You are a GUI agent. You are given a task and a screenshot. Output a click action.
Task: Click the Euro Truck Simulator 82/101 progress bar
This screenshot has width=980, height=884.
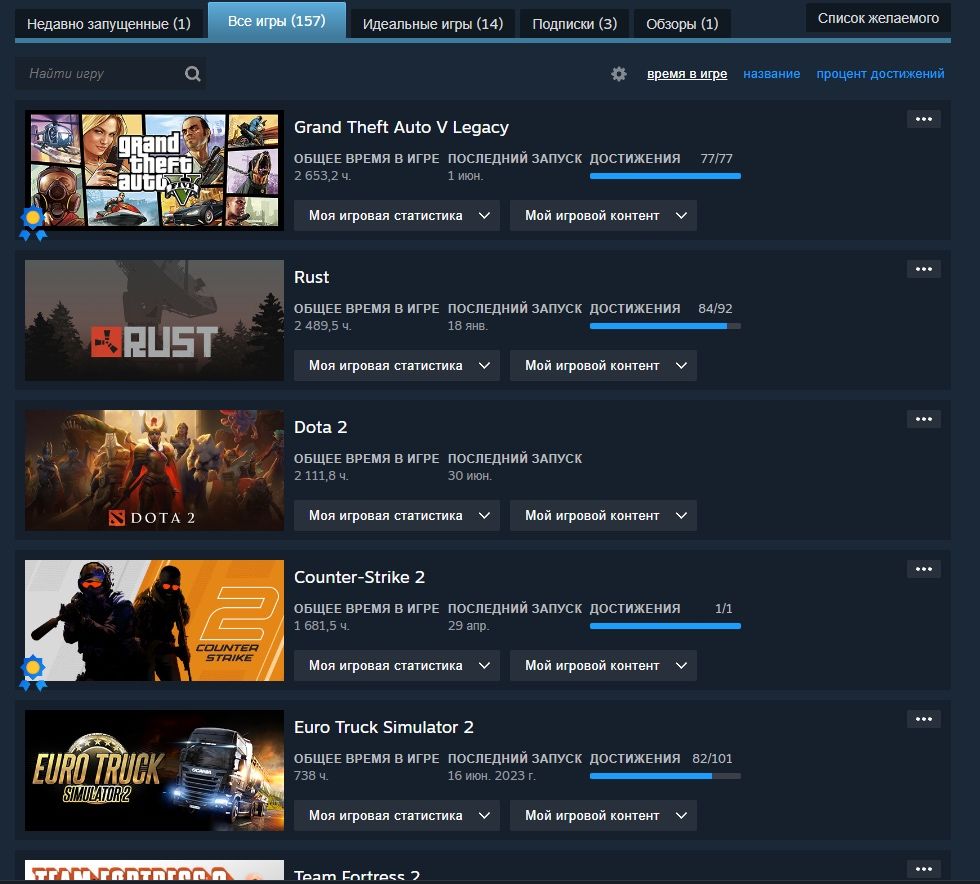pos(665,776)
